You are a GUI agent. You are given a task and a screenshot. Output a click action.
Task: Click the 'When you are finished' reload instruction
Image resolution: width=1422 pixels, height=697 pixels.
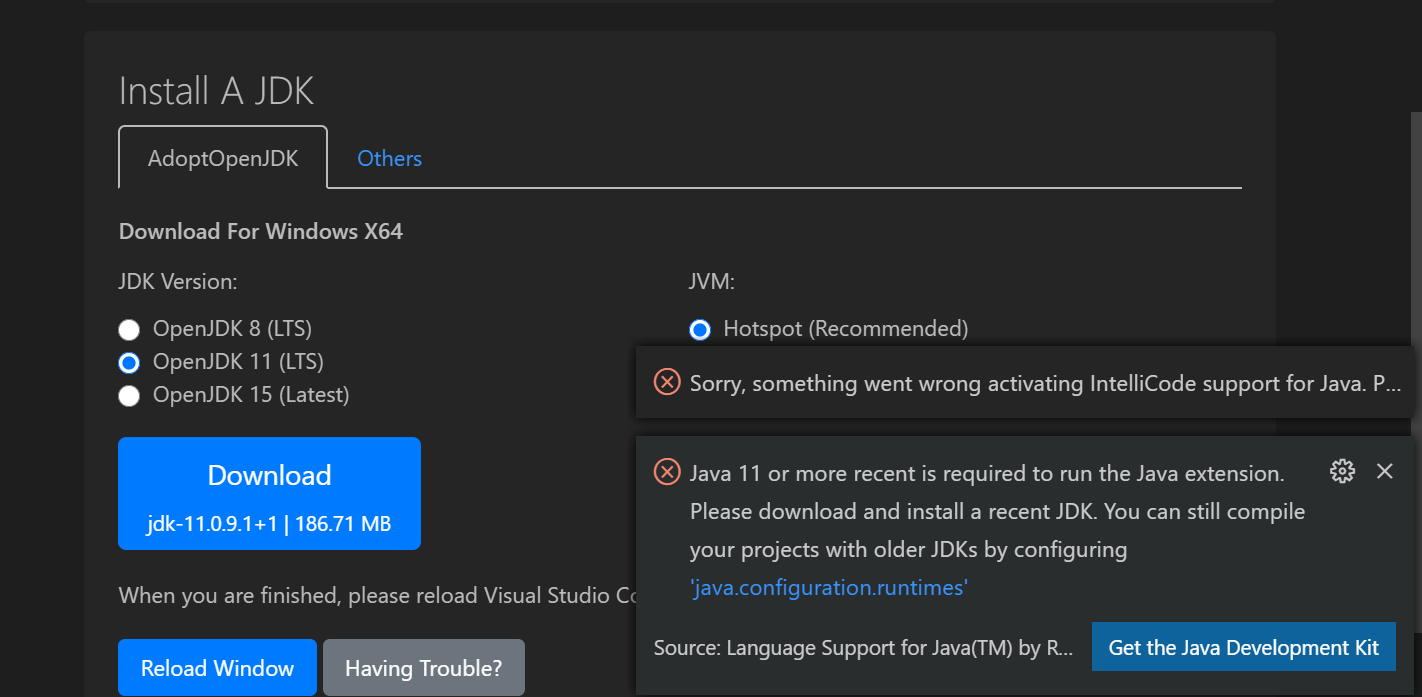tap(377, 596)
